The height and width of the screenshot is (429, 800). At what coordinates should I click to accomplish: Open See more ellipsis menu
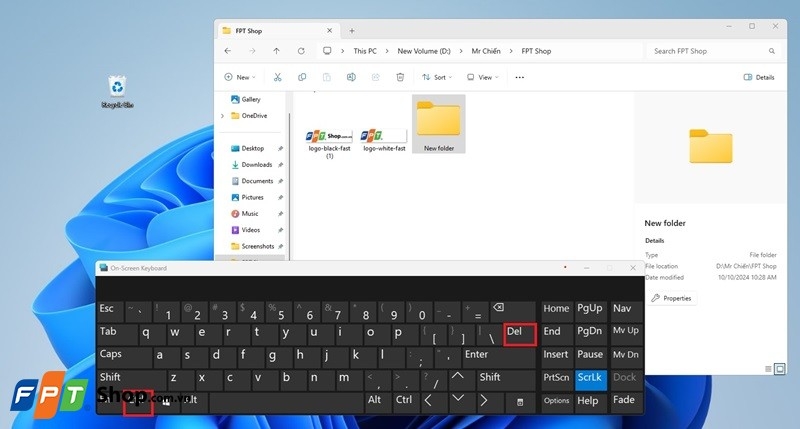[x=519, y=77]
